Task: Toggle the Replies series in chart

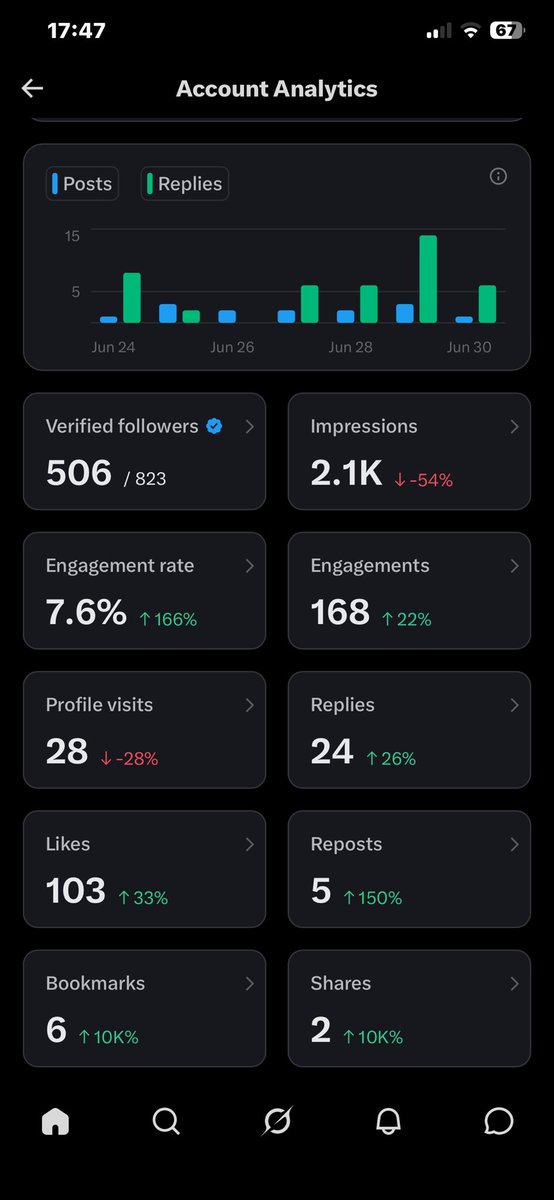Action: (184, 184)
